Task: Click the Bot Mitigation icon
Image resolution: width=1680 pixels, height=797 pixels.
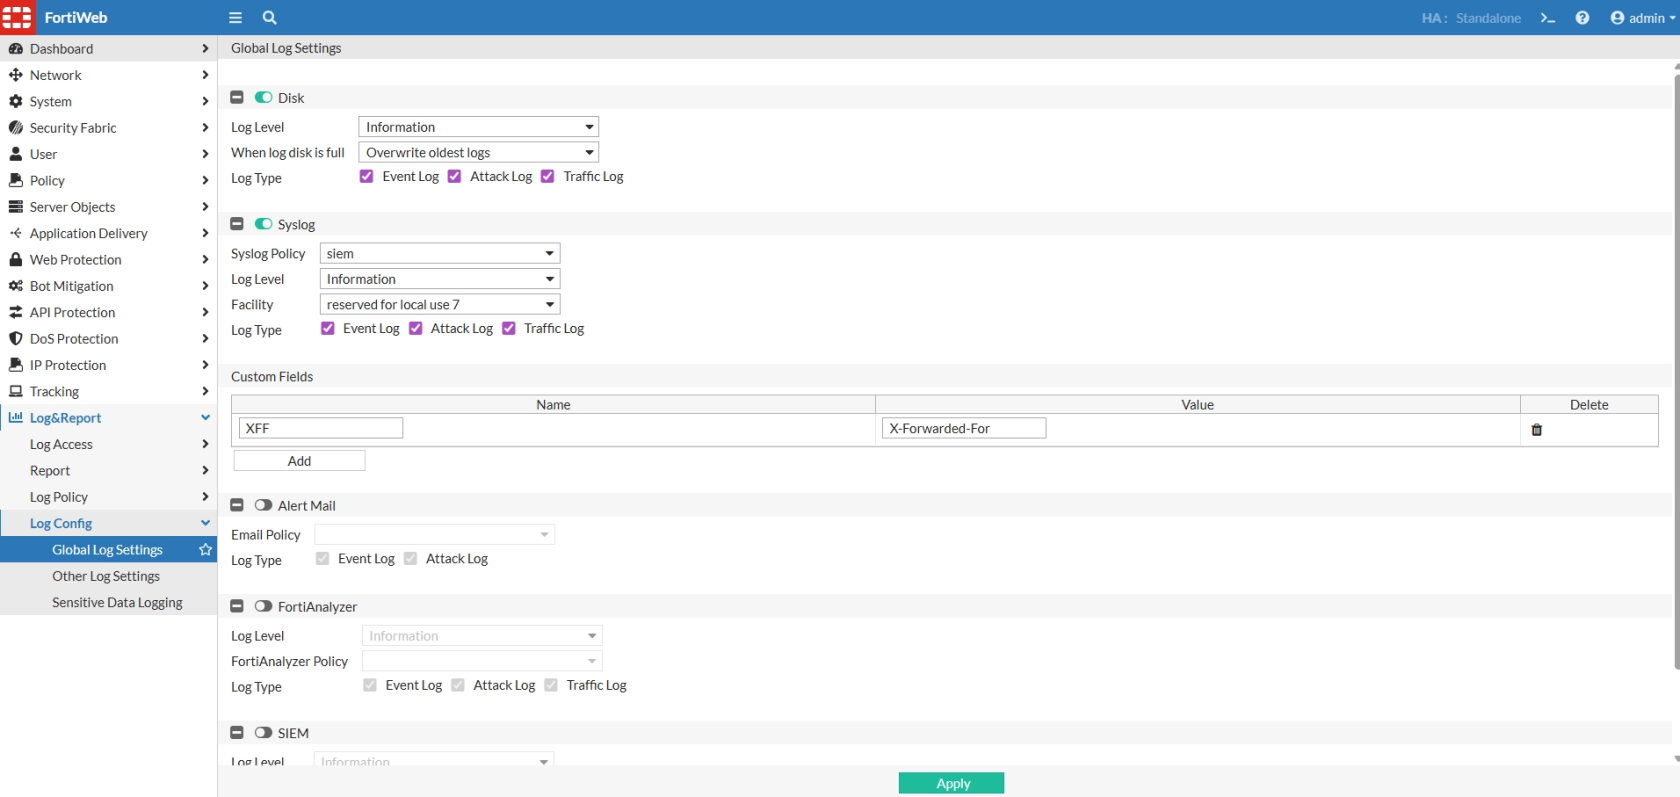Action: point(16,286)
